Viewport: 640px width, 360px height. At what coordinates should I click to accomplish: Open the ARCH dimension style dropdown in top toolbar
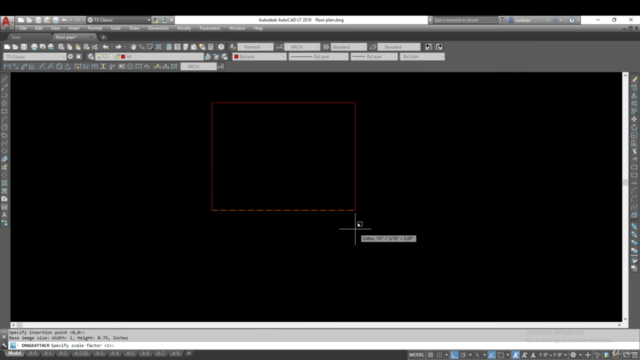[302, 47]
